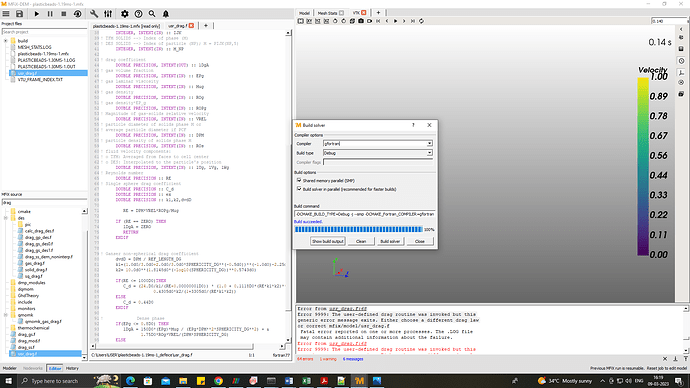Open the main hamburger menu
The width and height of the screenshot is (690, 388).
pyautogui.click(x=6, y=14)
